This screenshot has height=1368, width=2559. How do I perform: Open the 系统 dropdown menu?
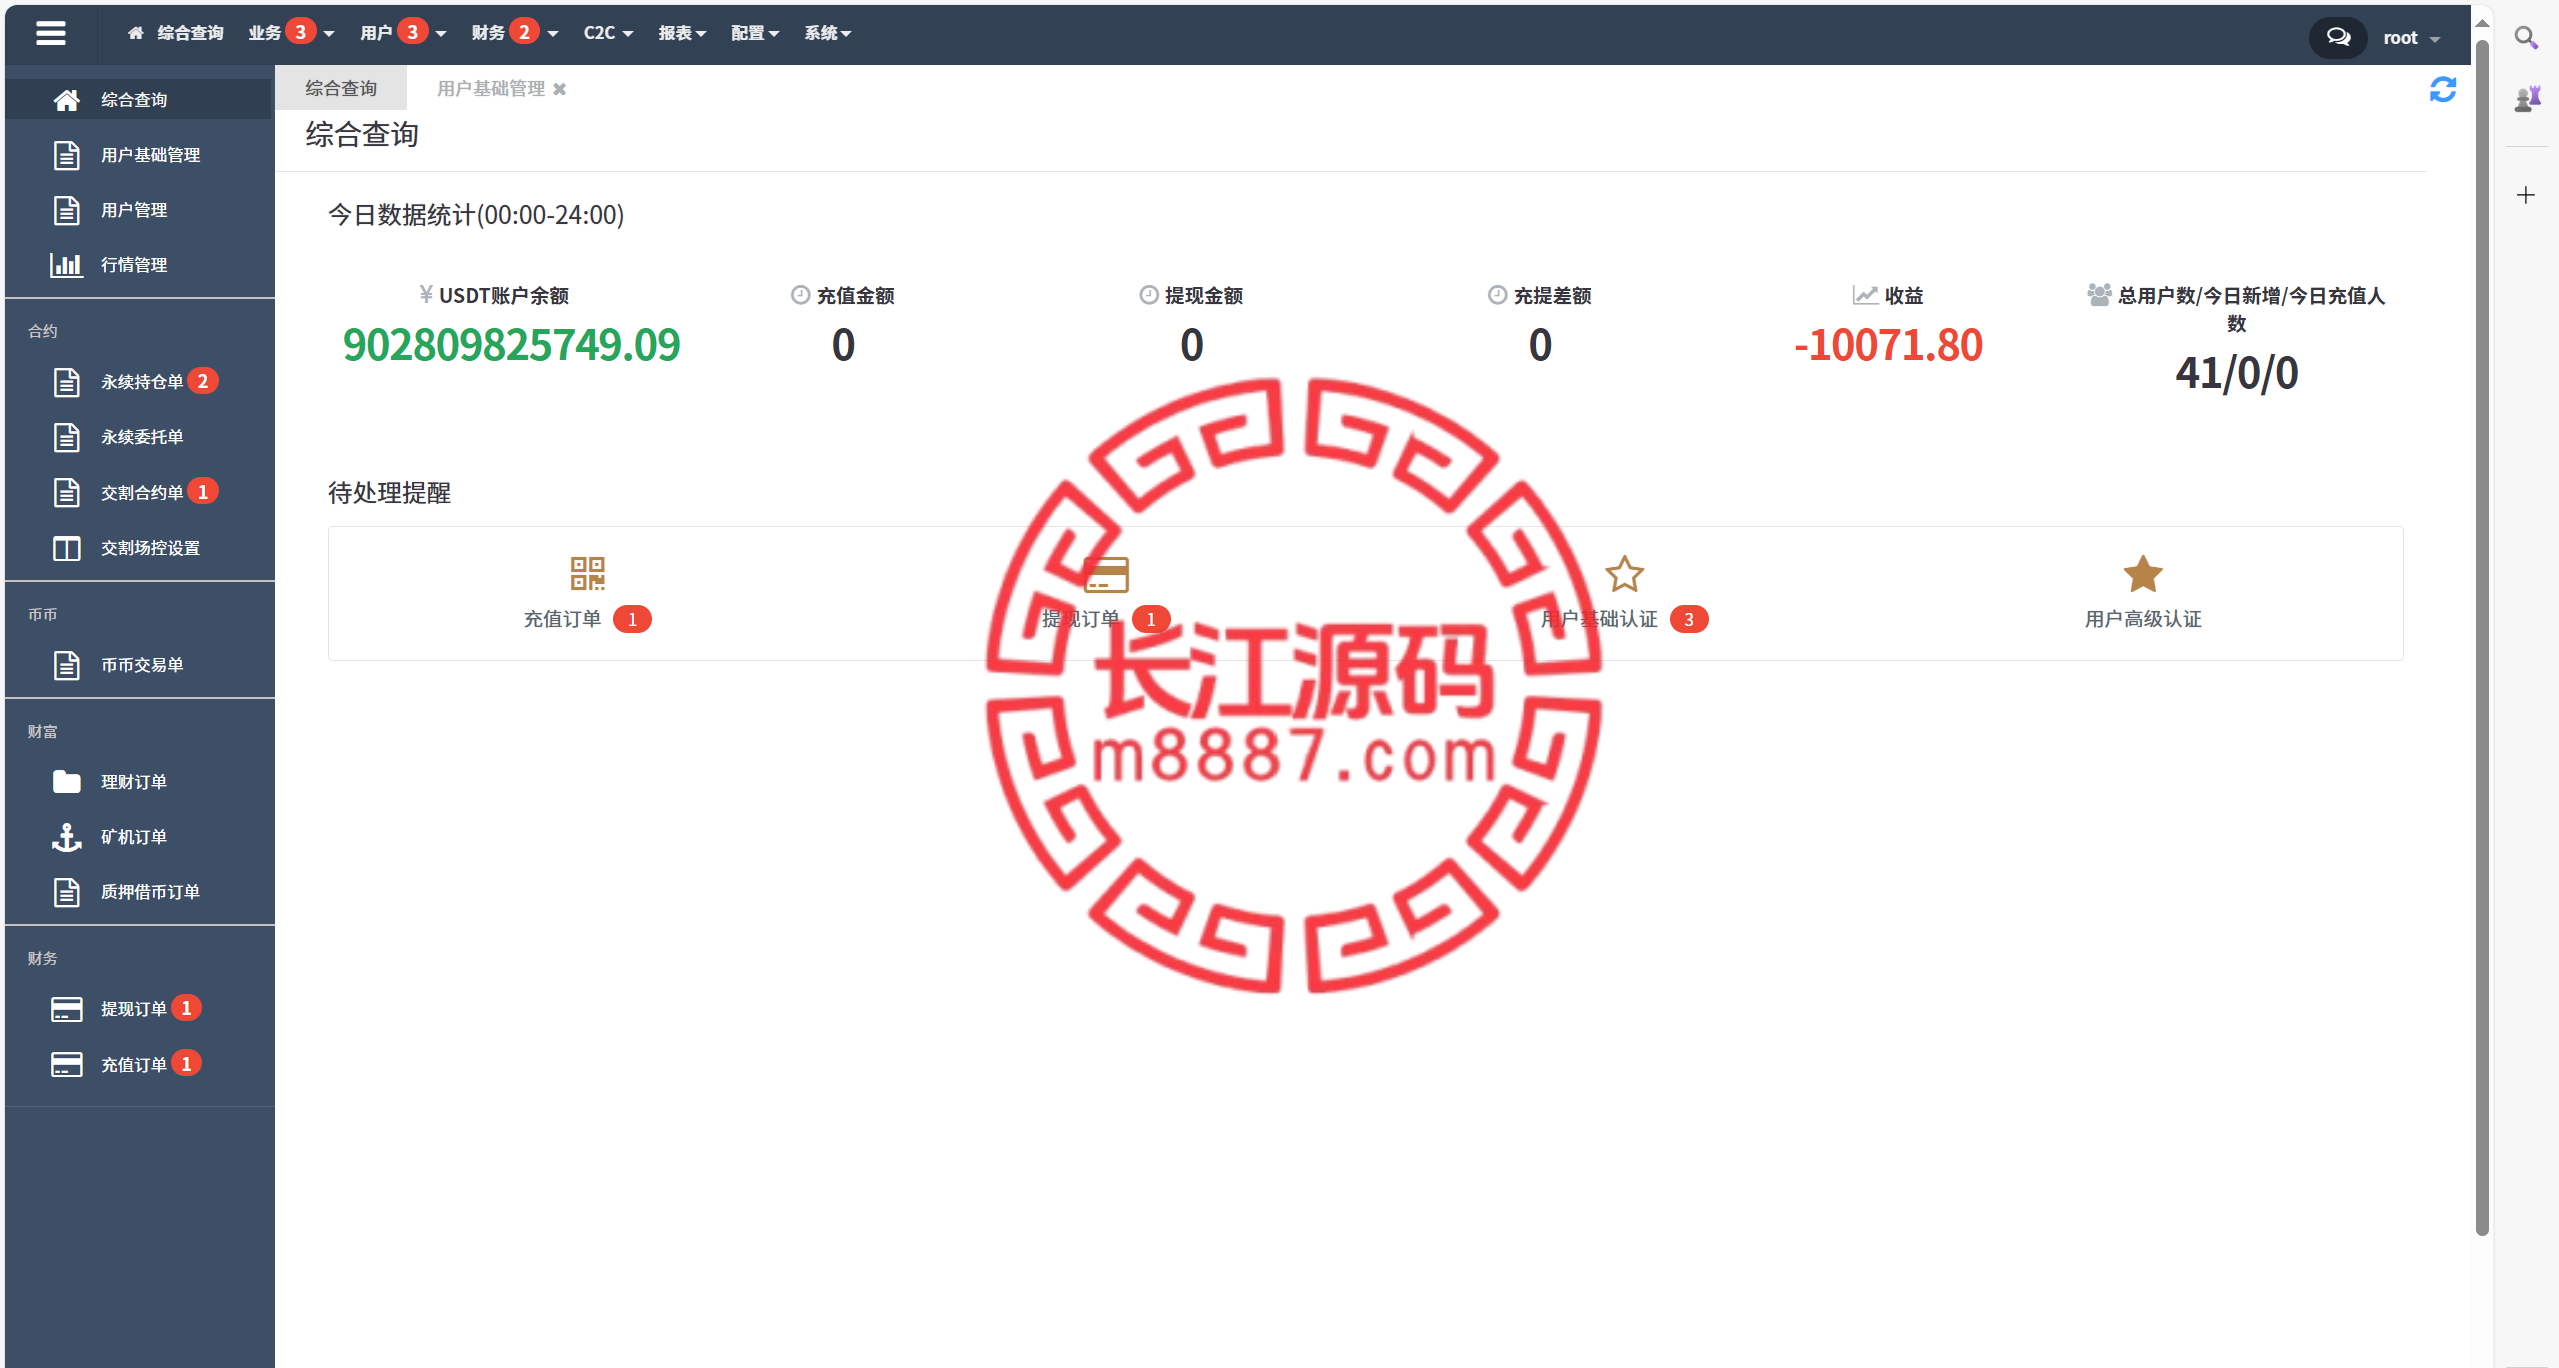pos(828,33)
